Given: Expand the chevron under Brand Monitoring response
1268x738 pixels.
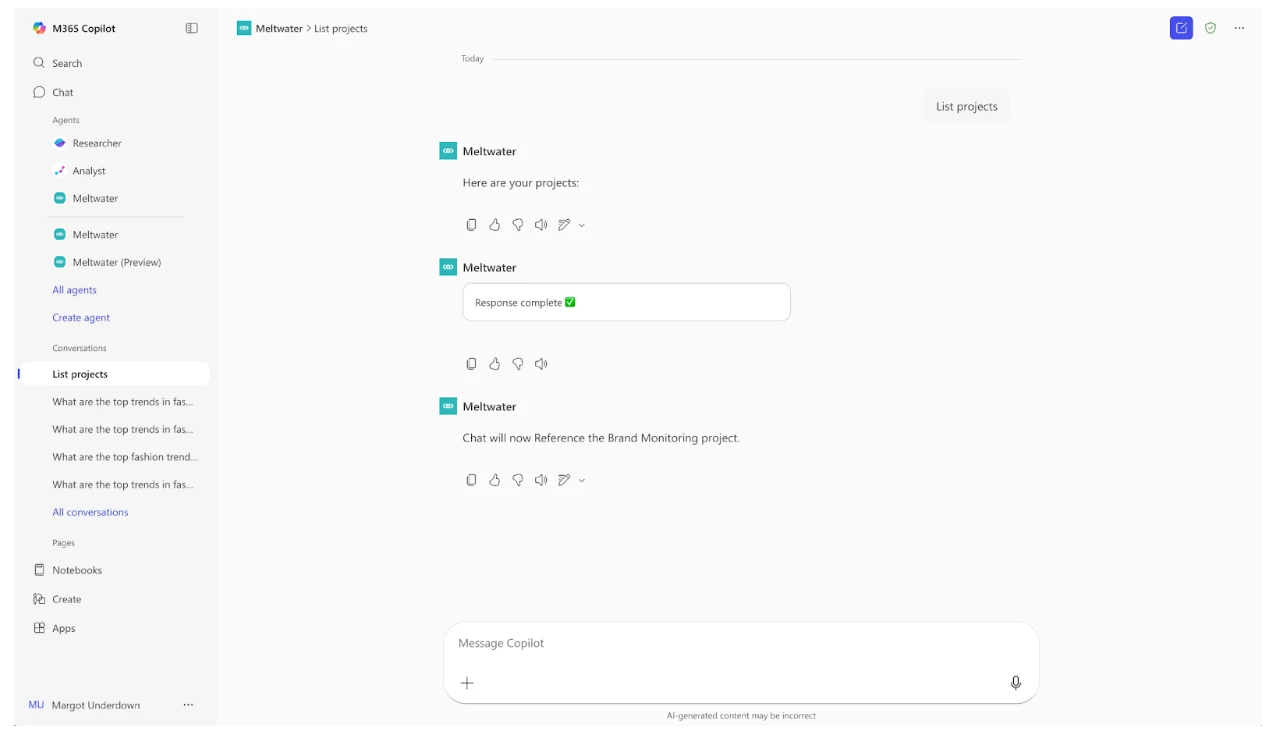Looking at the screenshot, I should pyautogui.click(x=582, y=480).
